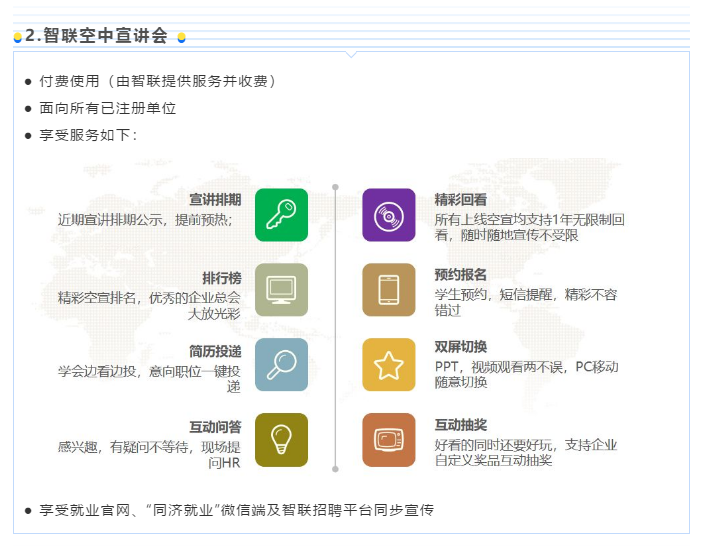The height and width of the screenshot is (549, 707).
Task: Click the 双屏切换 heading
Action: click(x=461, y=347)
